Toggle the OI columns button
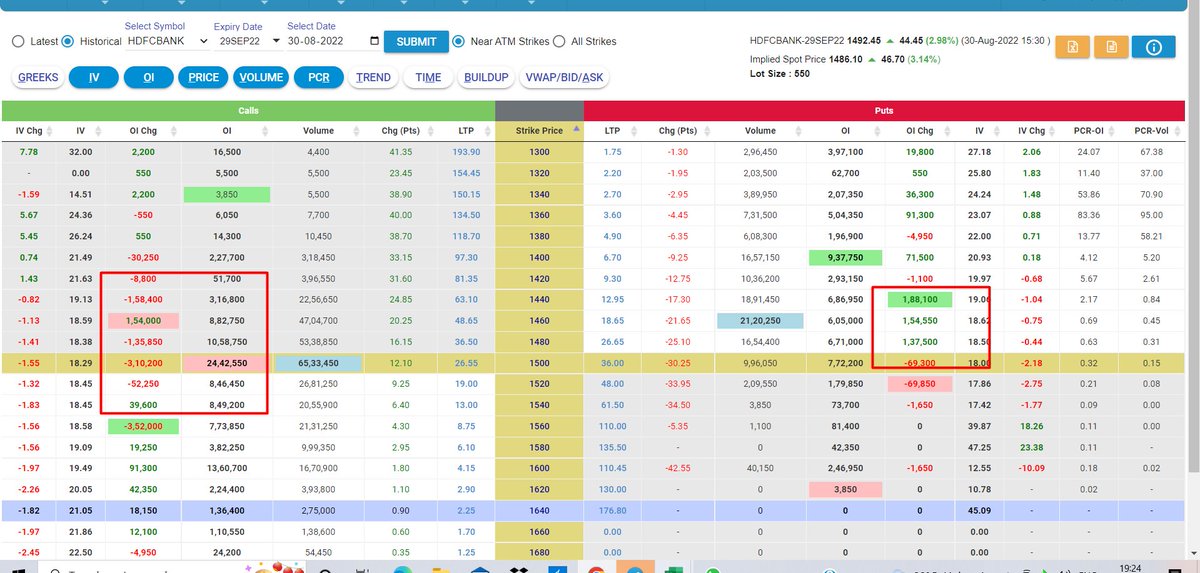The width and height of the screenshot is (1200, 573). point(148,77)
